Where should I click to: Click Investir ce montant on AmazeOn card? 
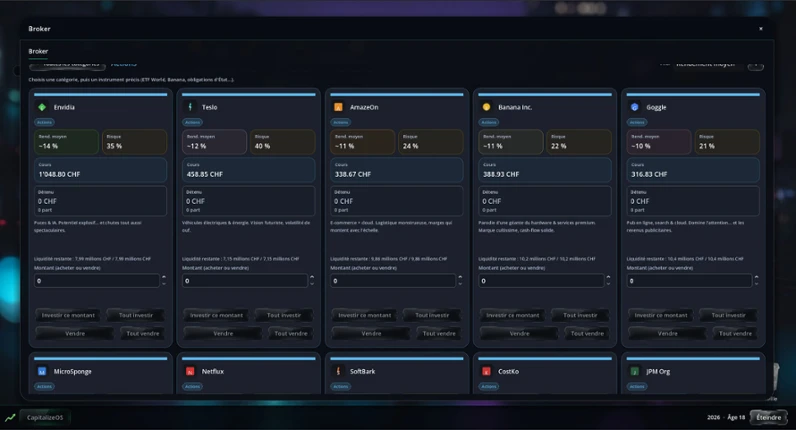click(x=365, y=315)
